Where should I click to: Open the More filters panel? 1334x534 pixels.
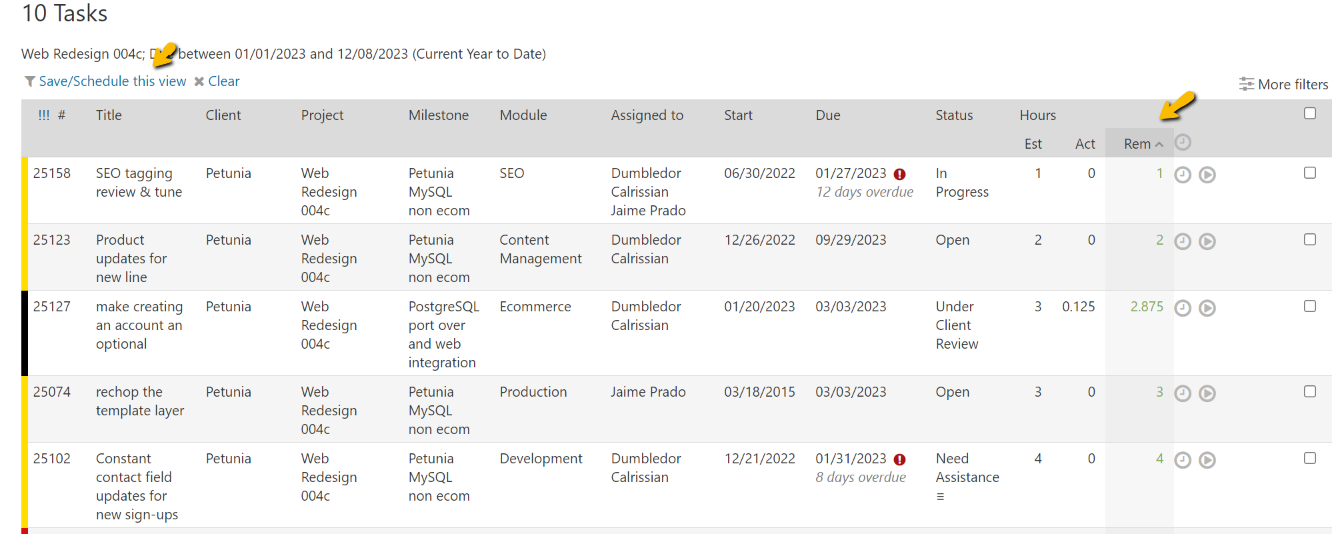[1283, 84]
